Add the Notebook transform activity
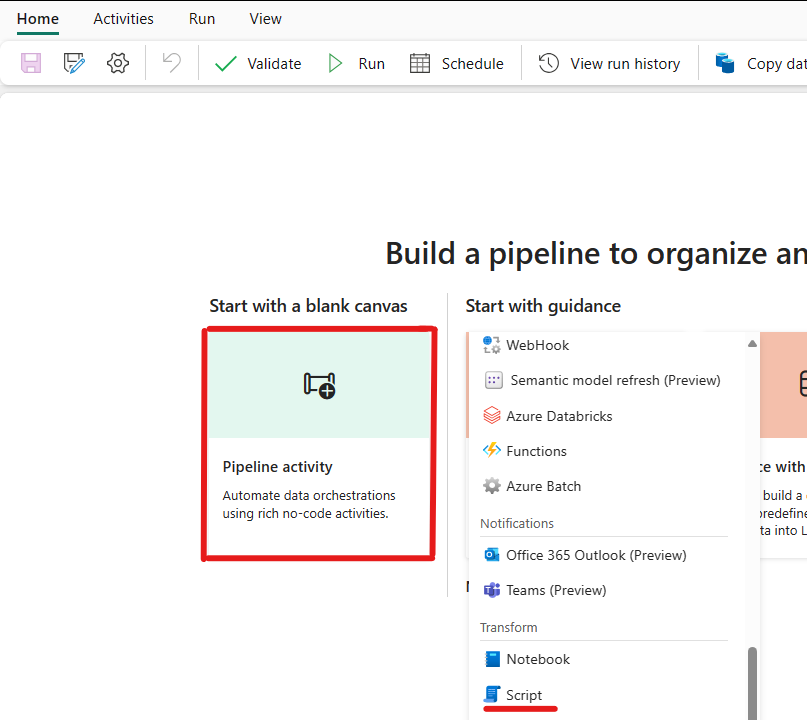 click(537, 659)
